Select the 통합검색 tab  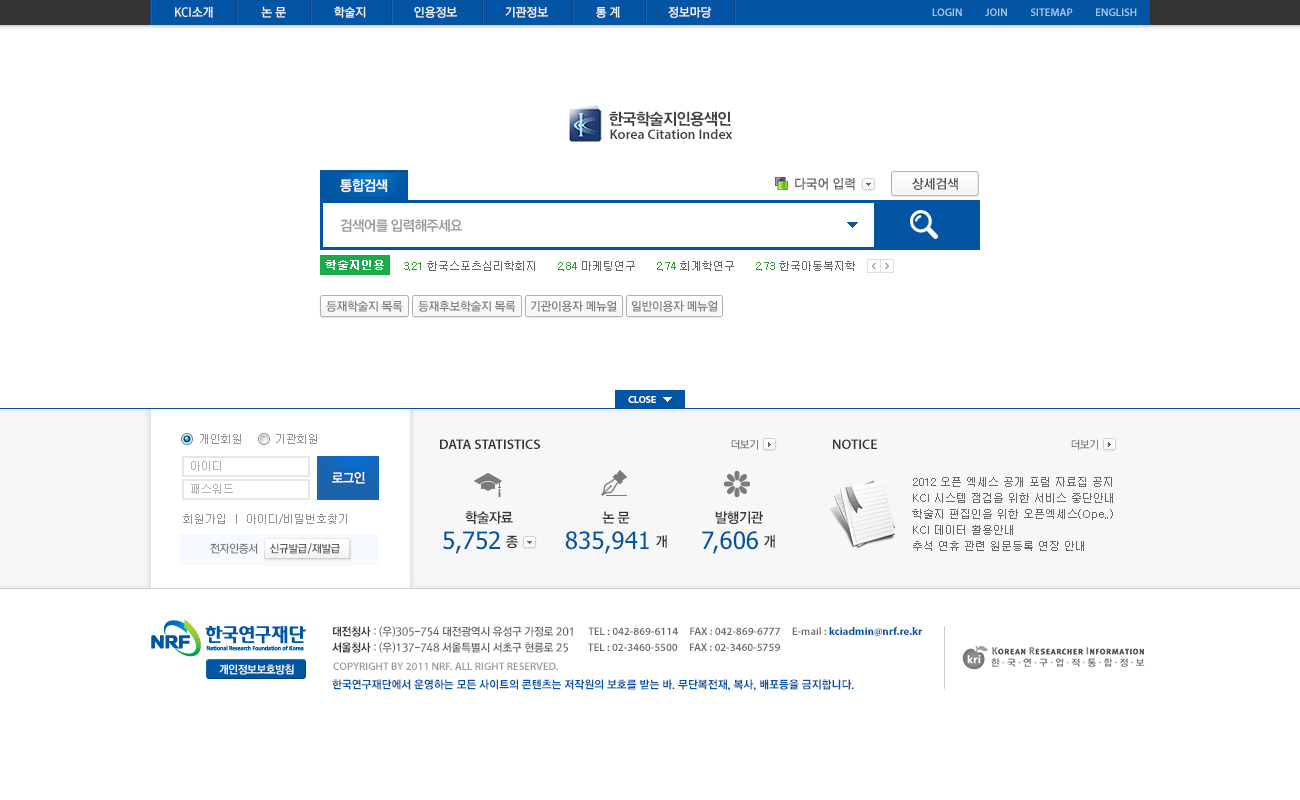(x=364, y=185)
